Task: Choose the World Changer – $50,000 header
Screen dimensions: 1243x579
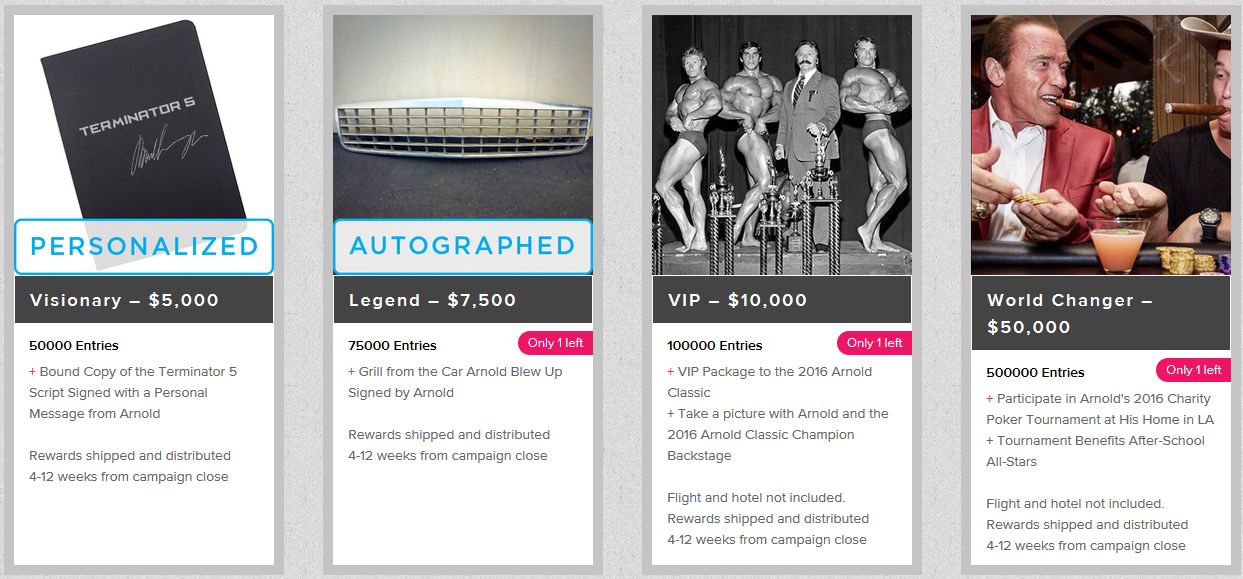Action: click(x=1101, y=313)
